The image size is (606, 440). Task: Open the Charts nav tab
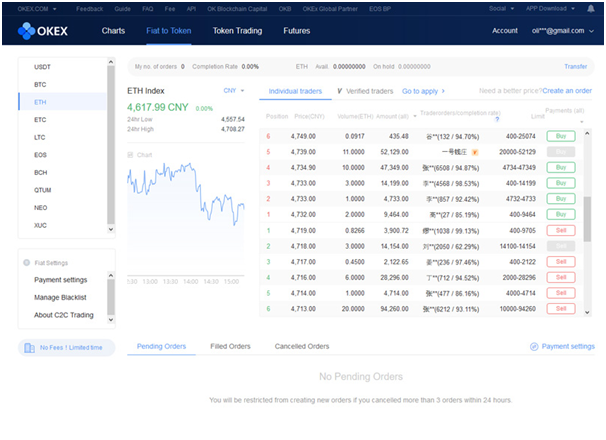(x=113, y=31)
